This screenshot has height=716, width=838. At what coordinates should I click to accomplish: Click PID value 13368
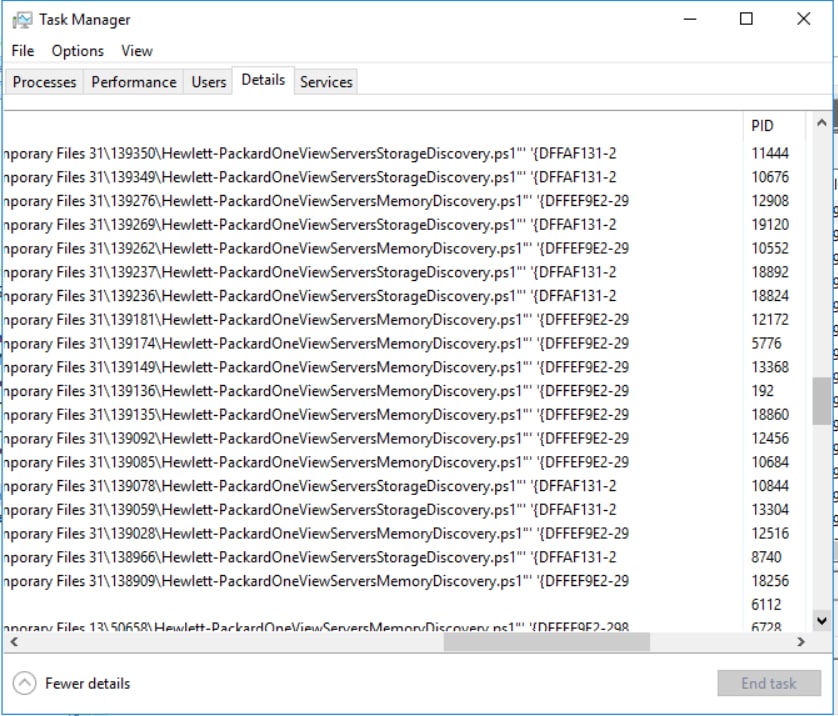tap(770, 367)
